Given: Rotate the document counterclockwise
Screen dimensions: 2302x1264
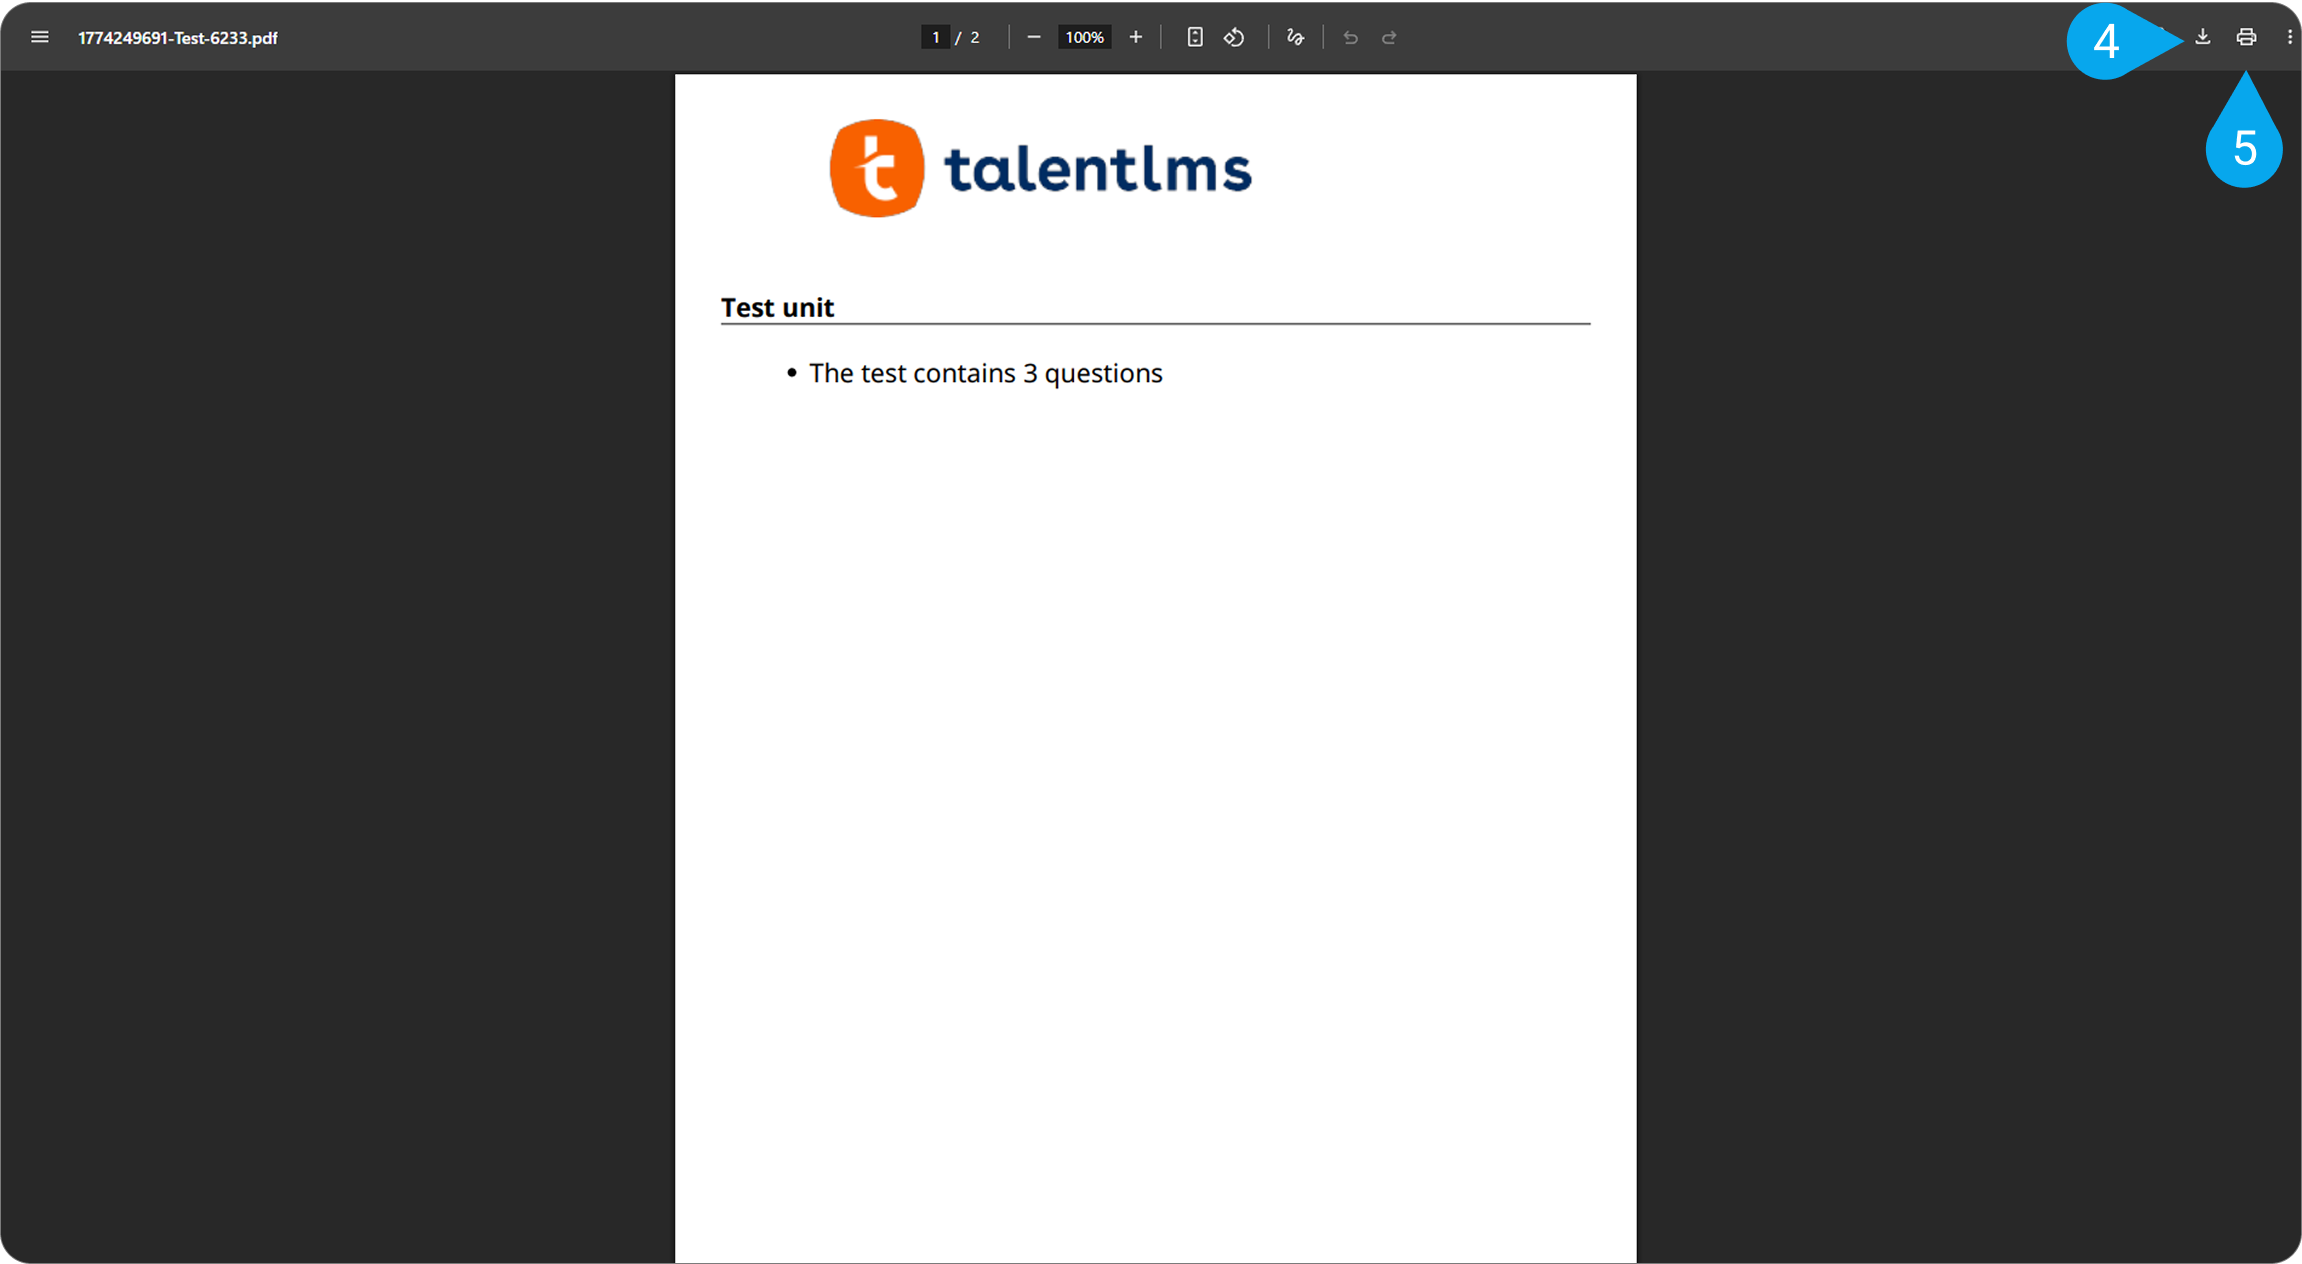Looking at the screenshot, I should 1234,37.
